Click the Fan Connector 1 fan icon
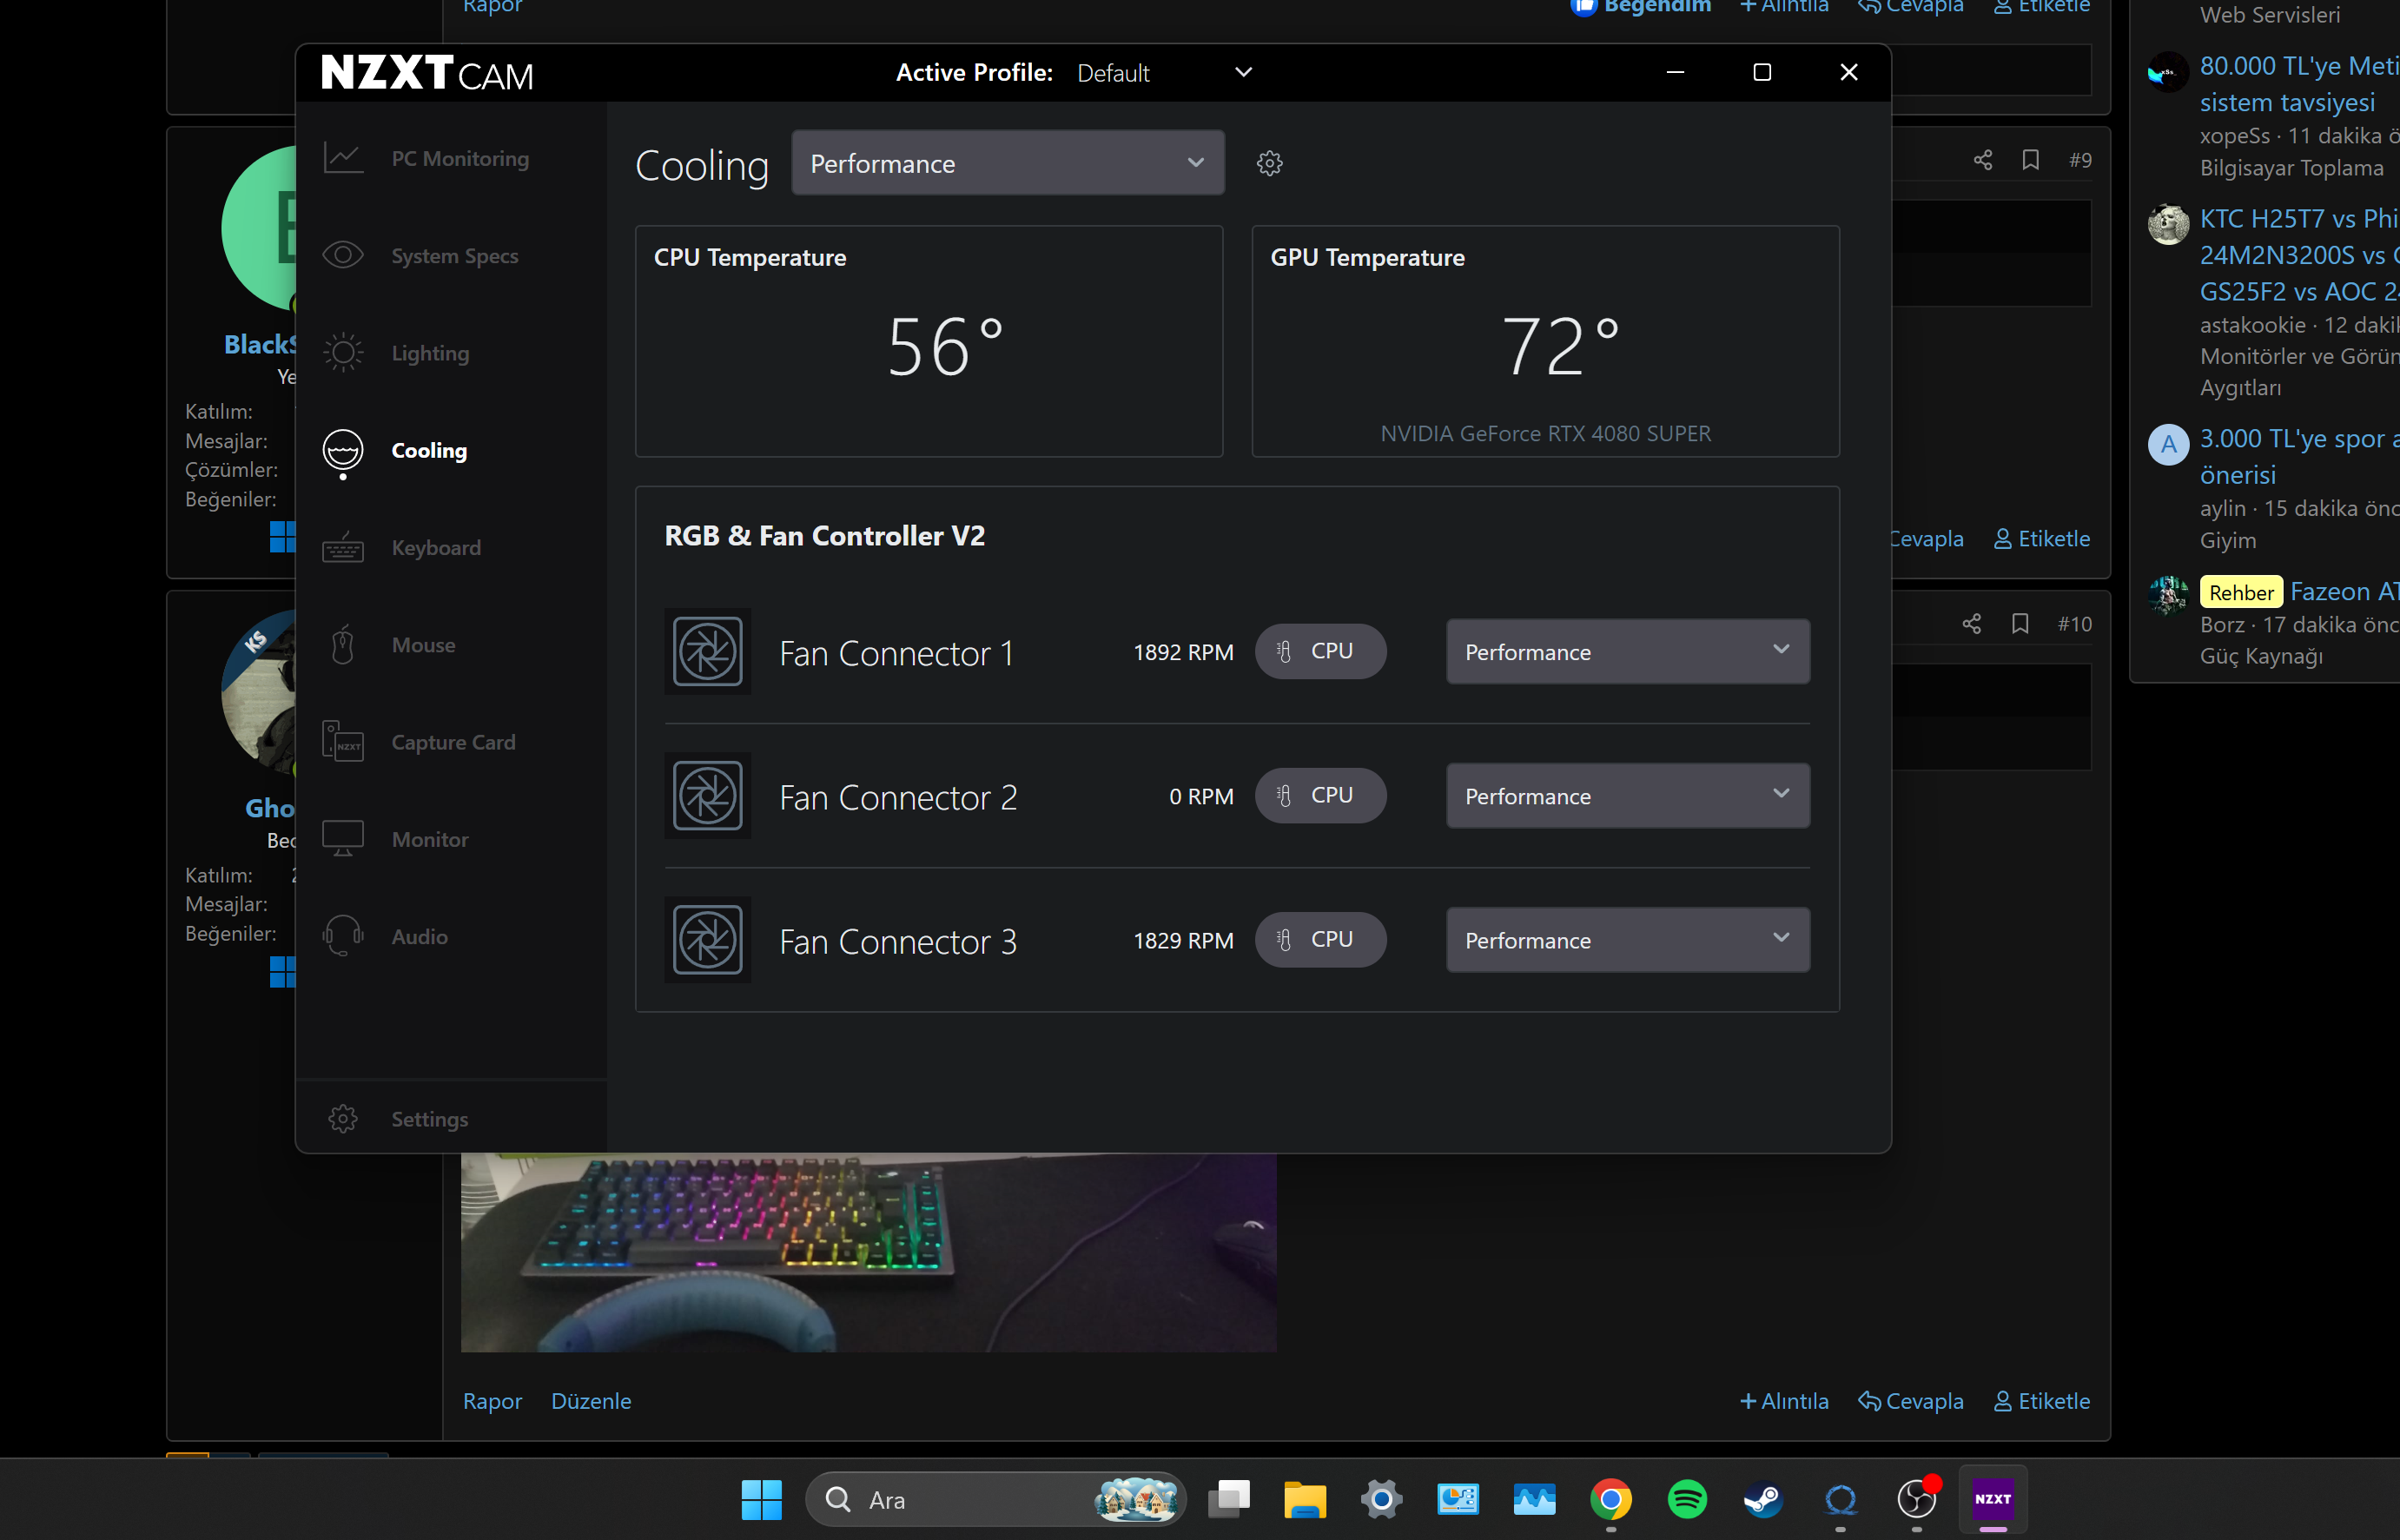Screen dimensions: 2400x1540 click(x=708, y=651)
